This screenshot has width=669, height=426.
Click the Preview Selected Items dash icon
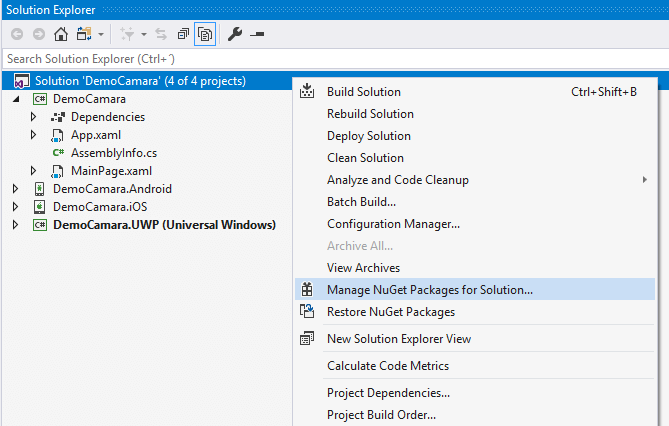(257, 34)
